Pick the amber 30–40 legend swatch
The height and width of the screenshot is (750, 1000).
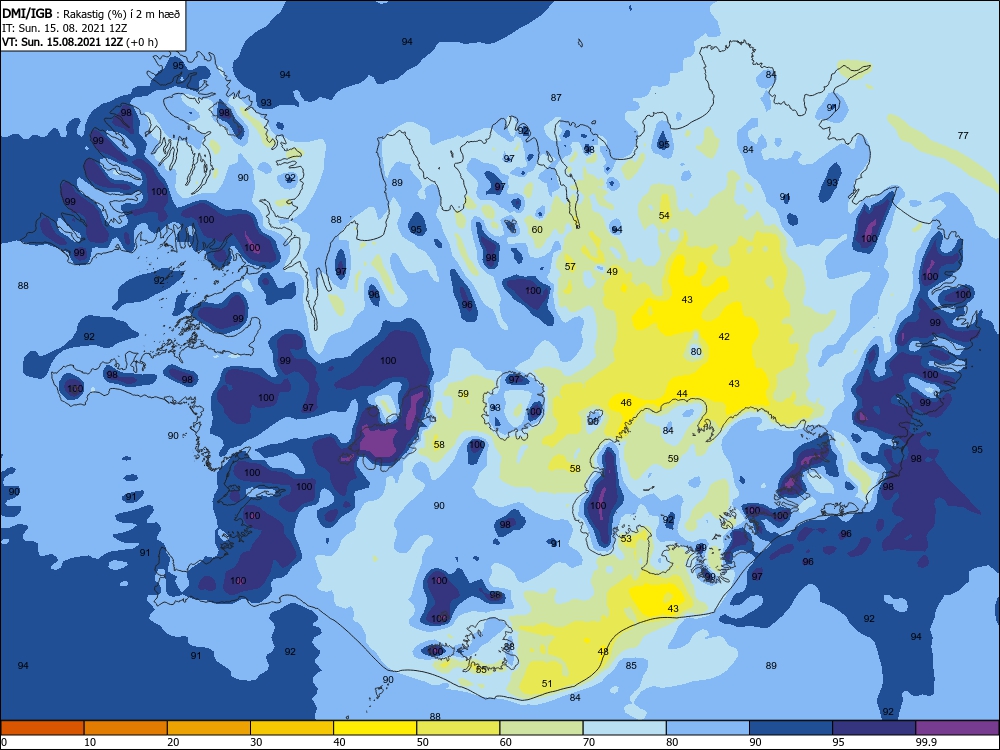point(292,728)
